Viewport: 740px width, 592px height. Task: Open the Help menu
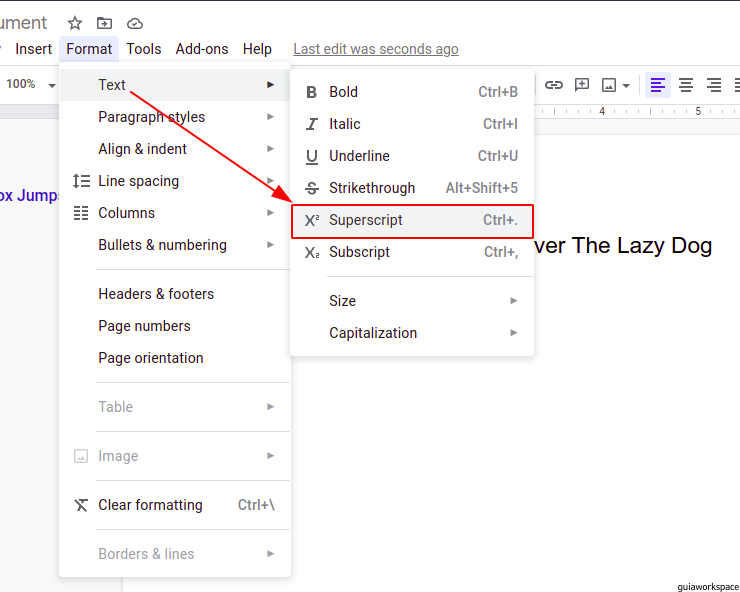click(x=257, y=49)
